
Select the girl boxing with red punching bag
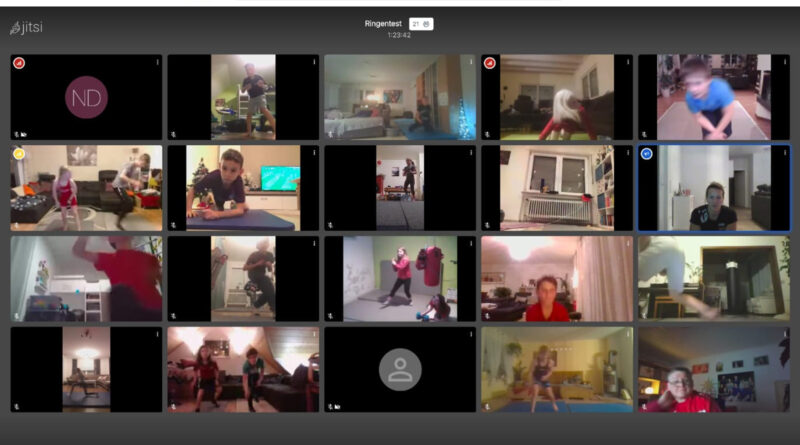[x=400, y=279]
